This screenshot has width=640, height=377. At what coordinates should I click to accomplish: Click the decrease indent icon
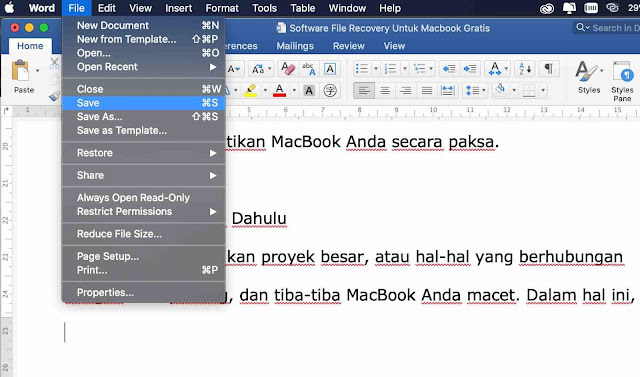coord(449,69)
